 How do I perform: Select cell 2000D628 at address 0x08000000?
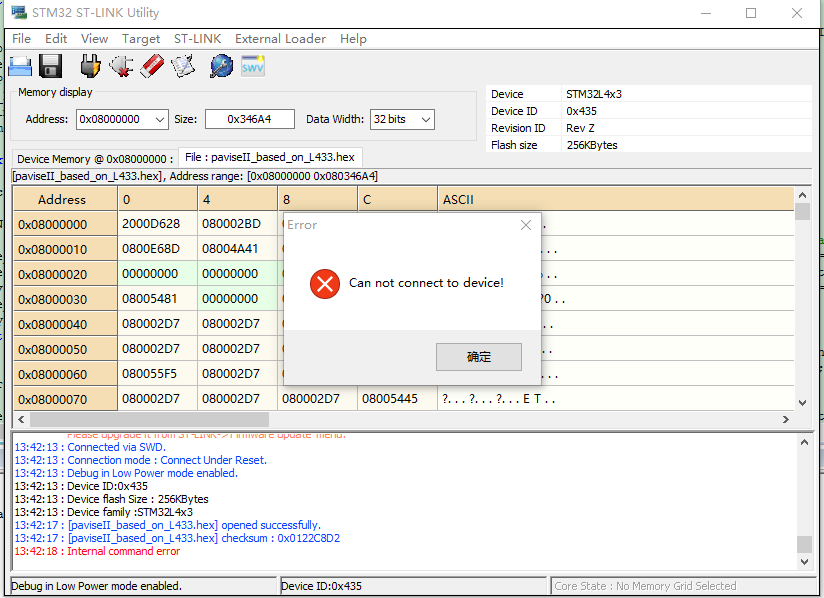[x=157, y=224]
